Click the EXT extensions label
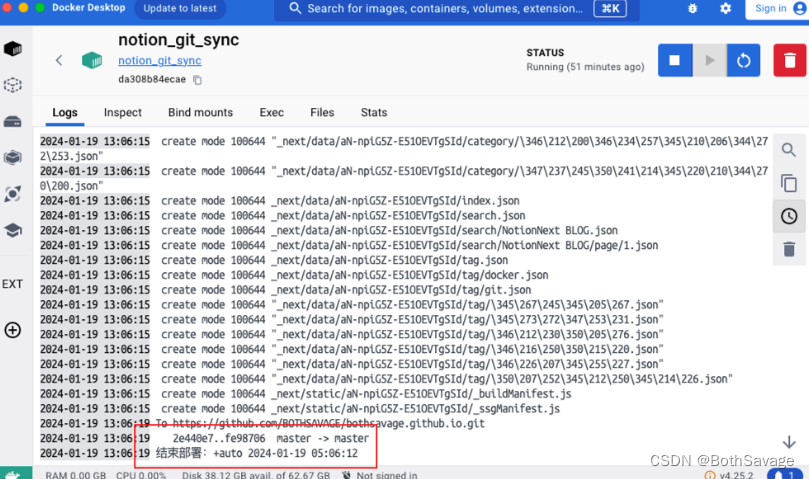809x479 pixels. [12, 284]
